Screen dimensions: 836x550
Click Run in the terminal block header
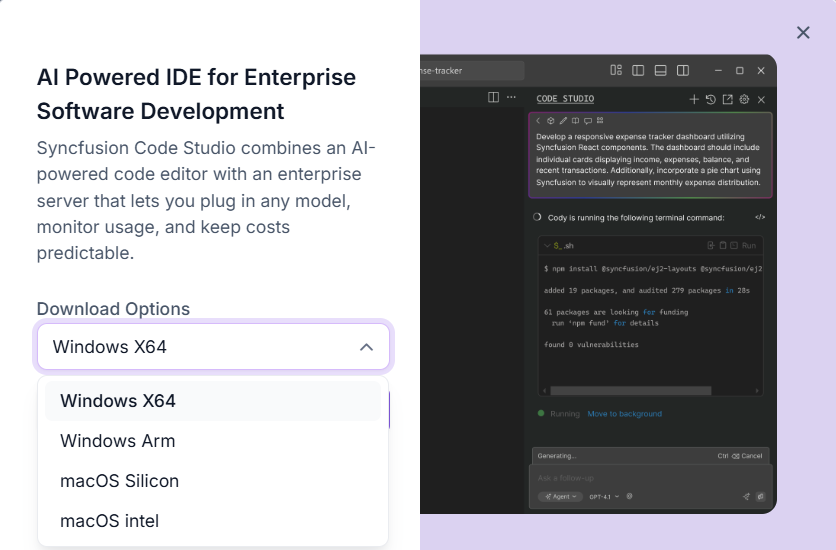point(749,246)
